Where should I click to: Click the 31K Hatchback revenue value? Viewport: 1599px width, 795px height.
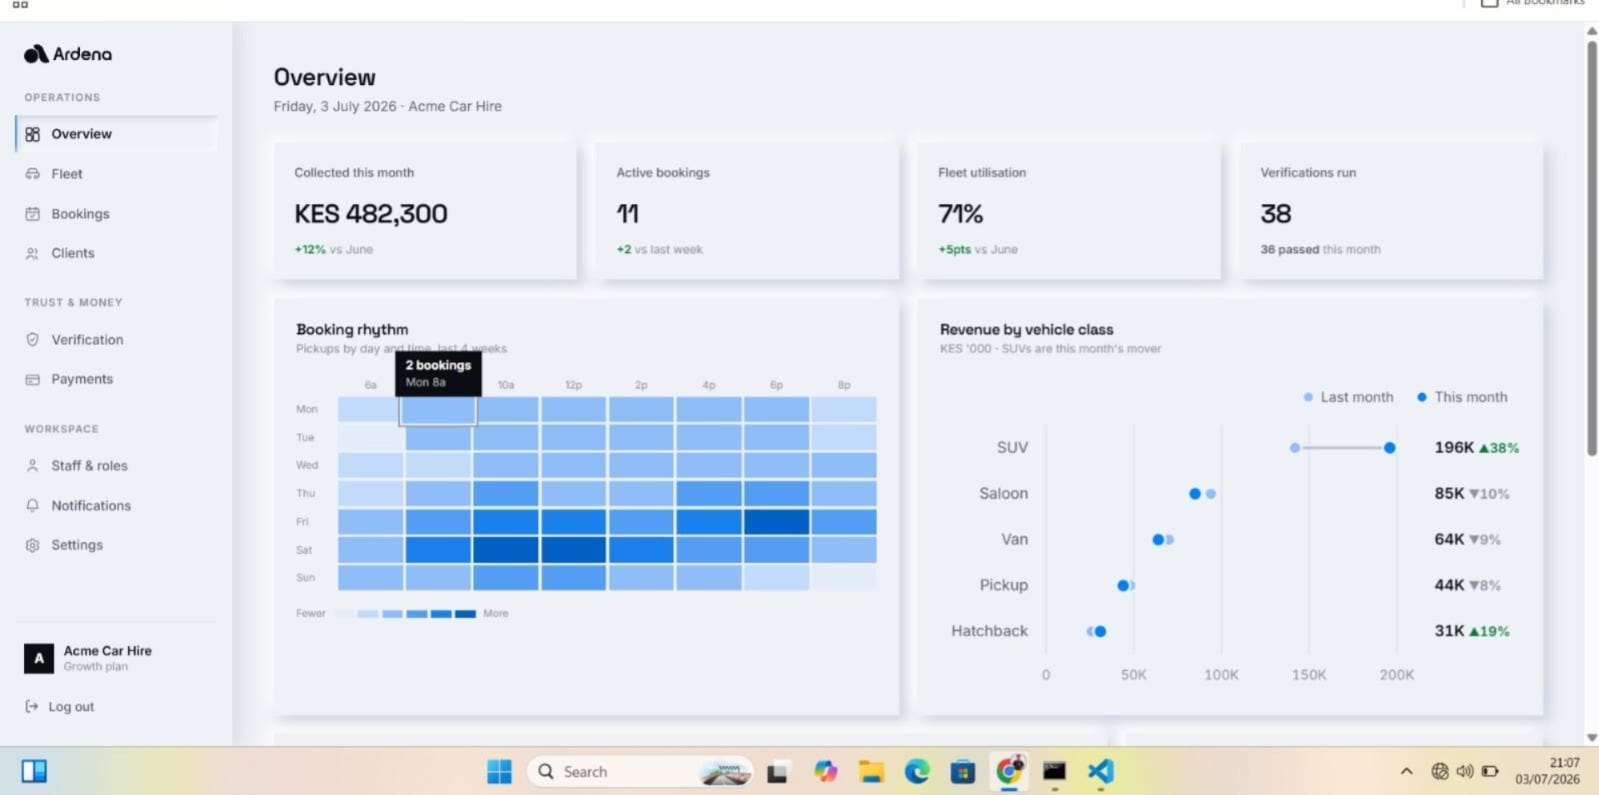(1449, 632)
